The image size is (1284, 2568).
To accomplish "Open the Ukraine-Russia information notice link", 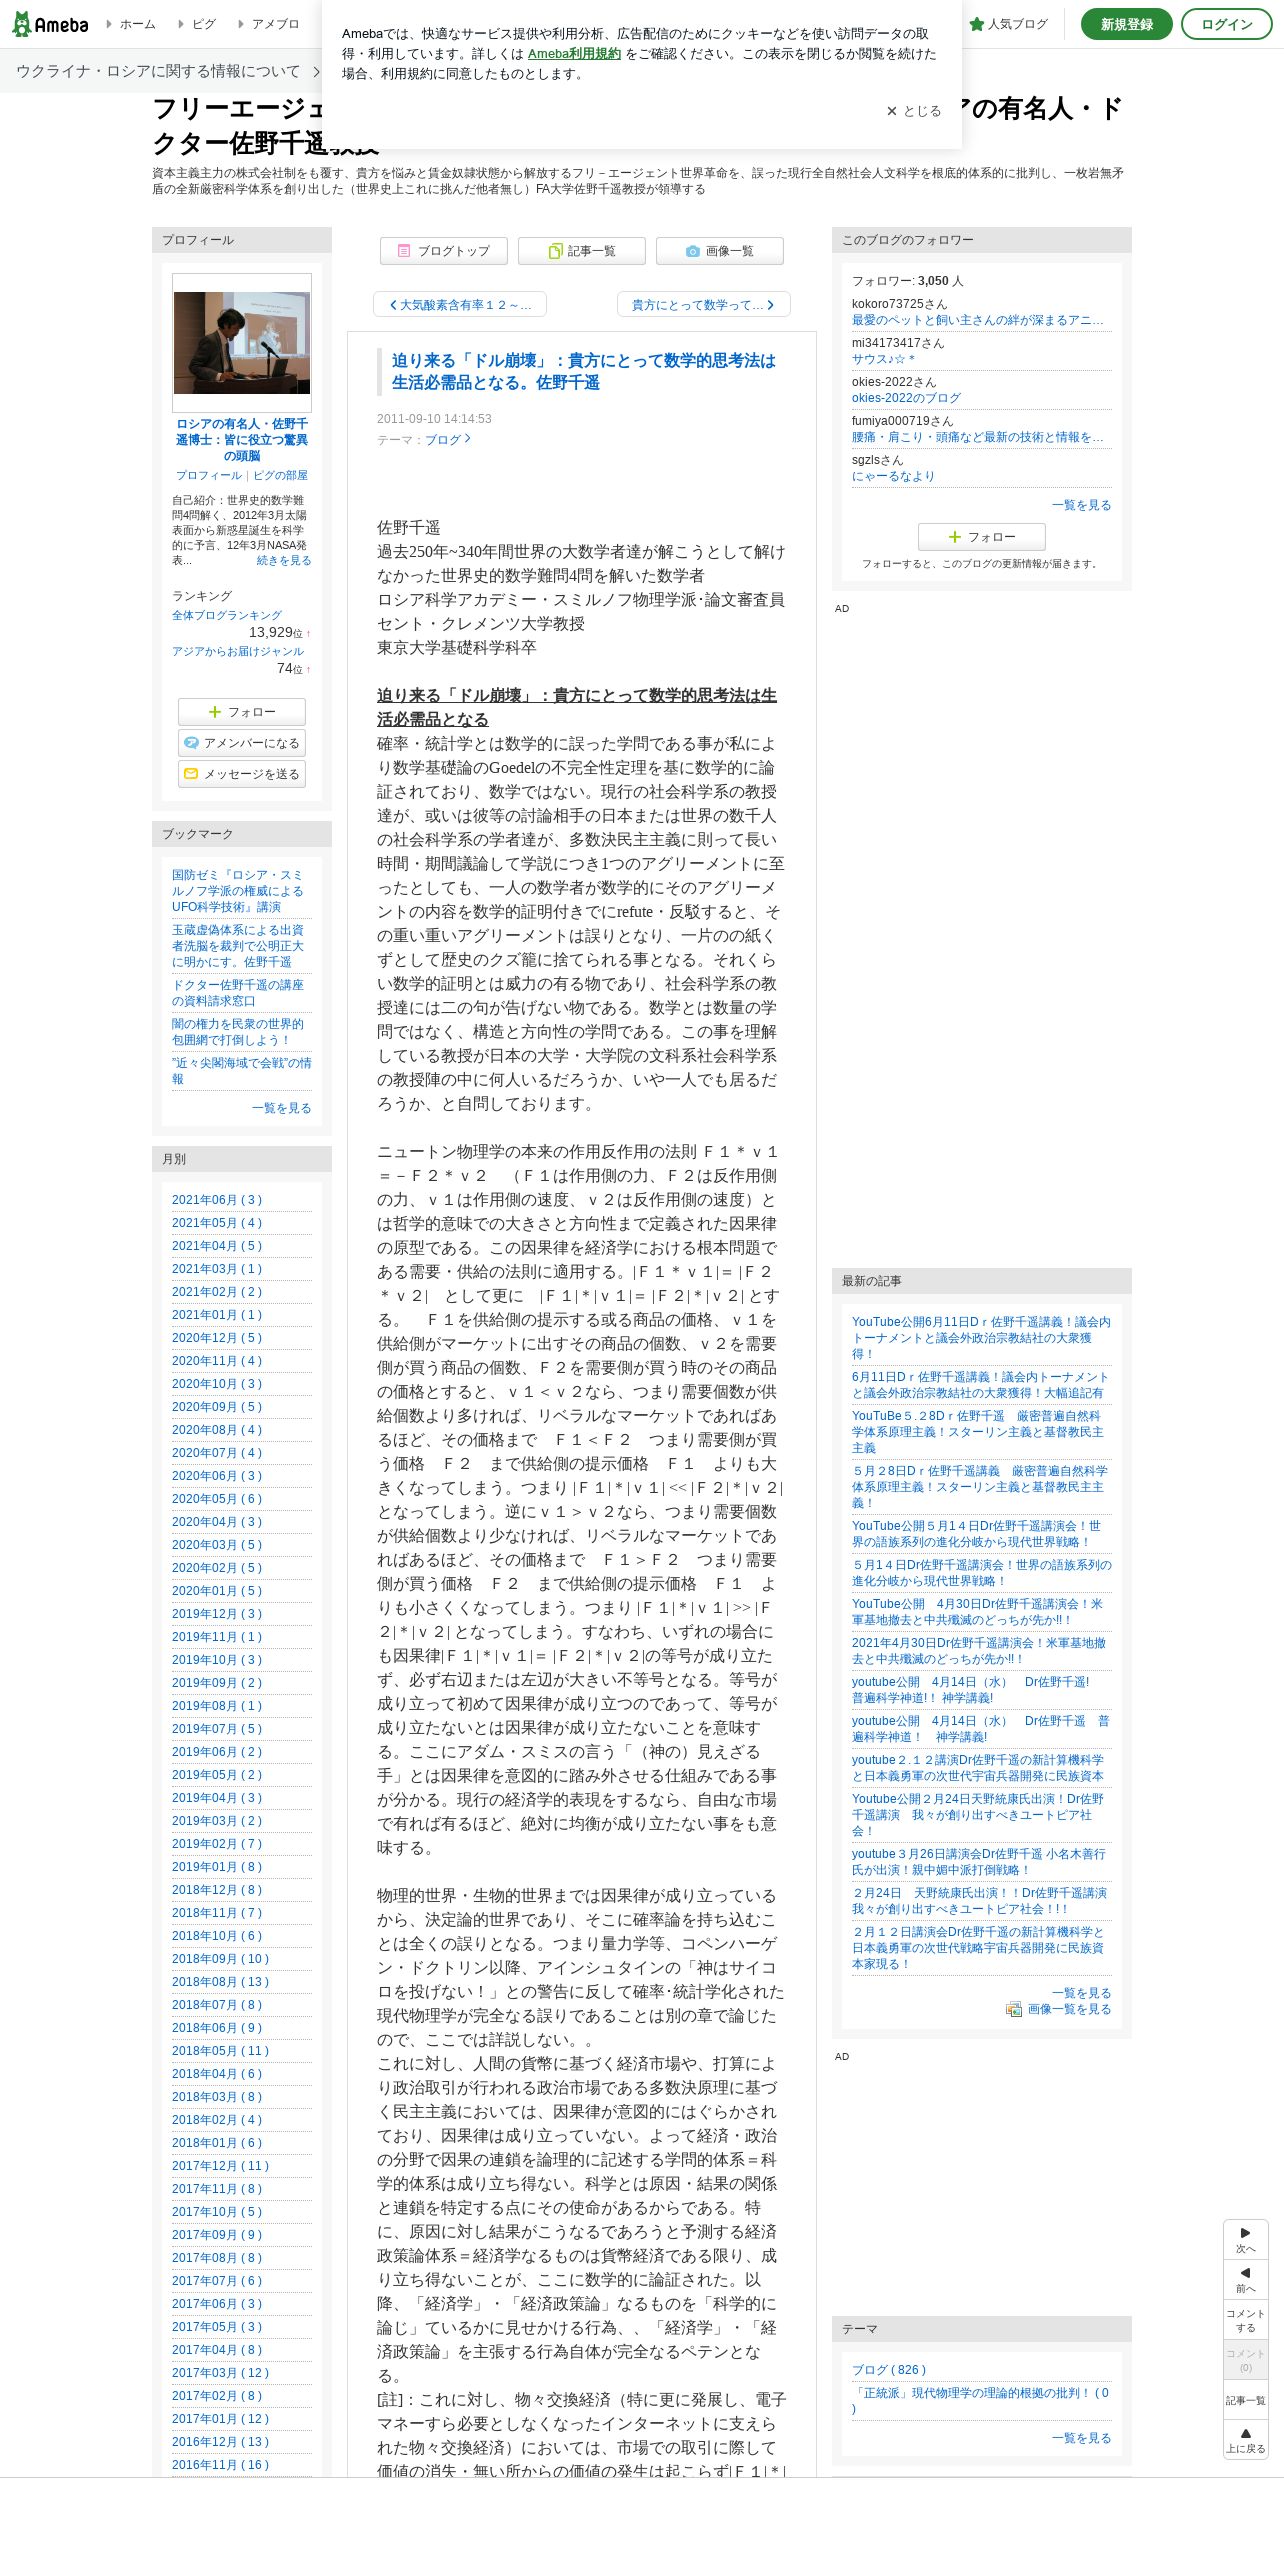I will pos(166,71).
